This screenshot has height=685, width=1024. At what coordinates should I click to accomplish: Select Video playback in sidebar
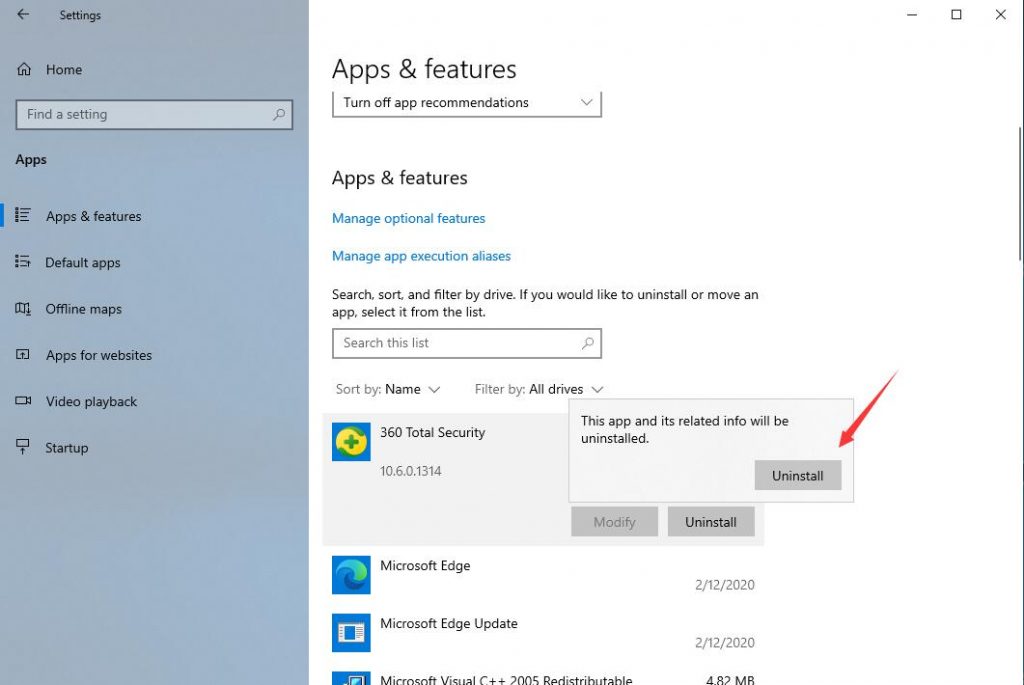pos(91,402)
